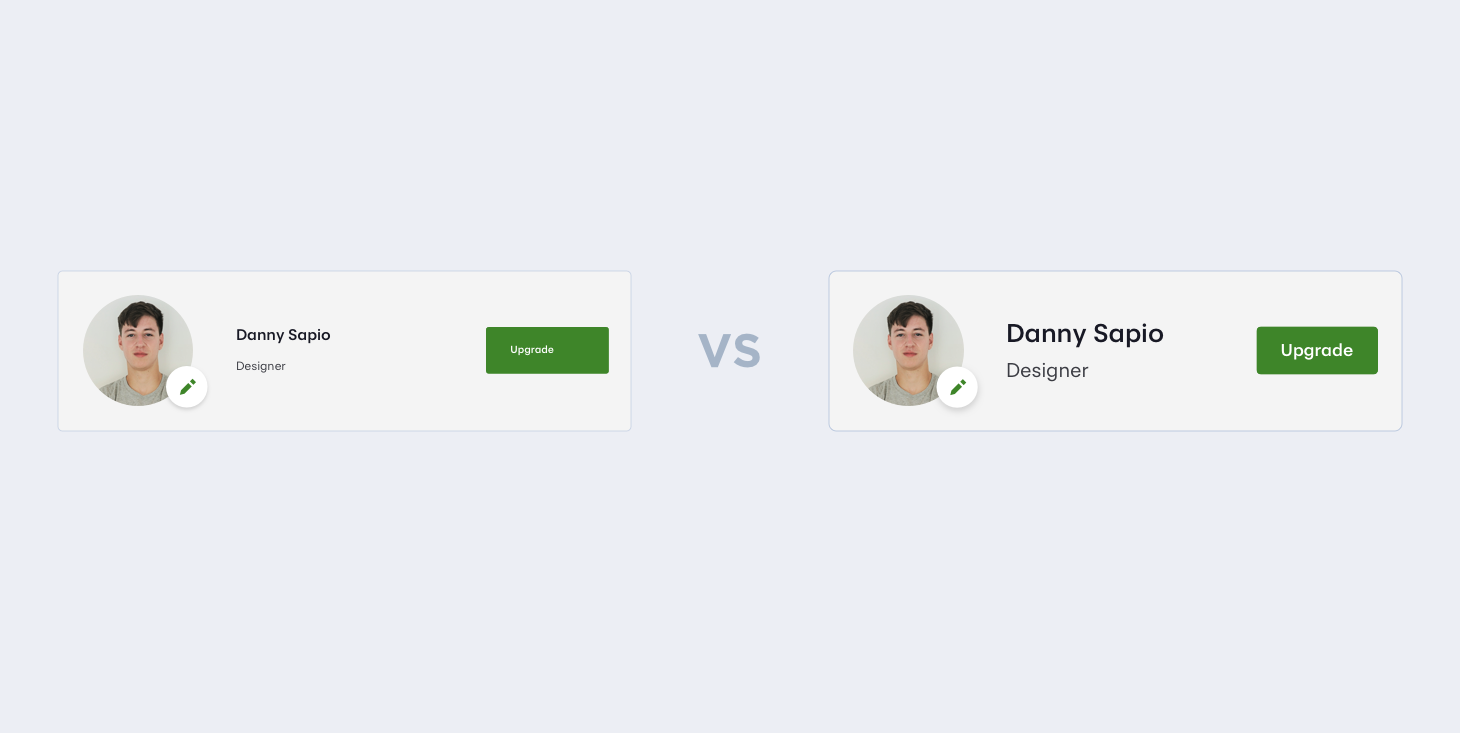This screenshot has width=1460, height=733.
Task: Select the profile photo in the right card
Action: click(x=908, y=350)
